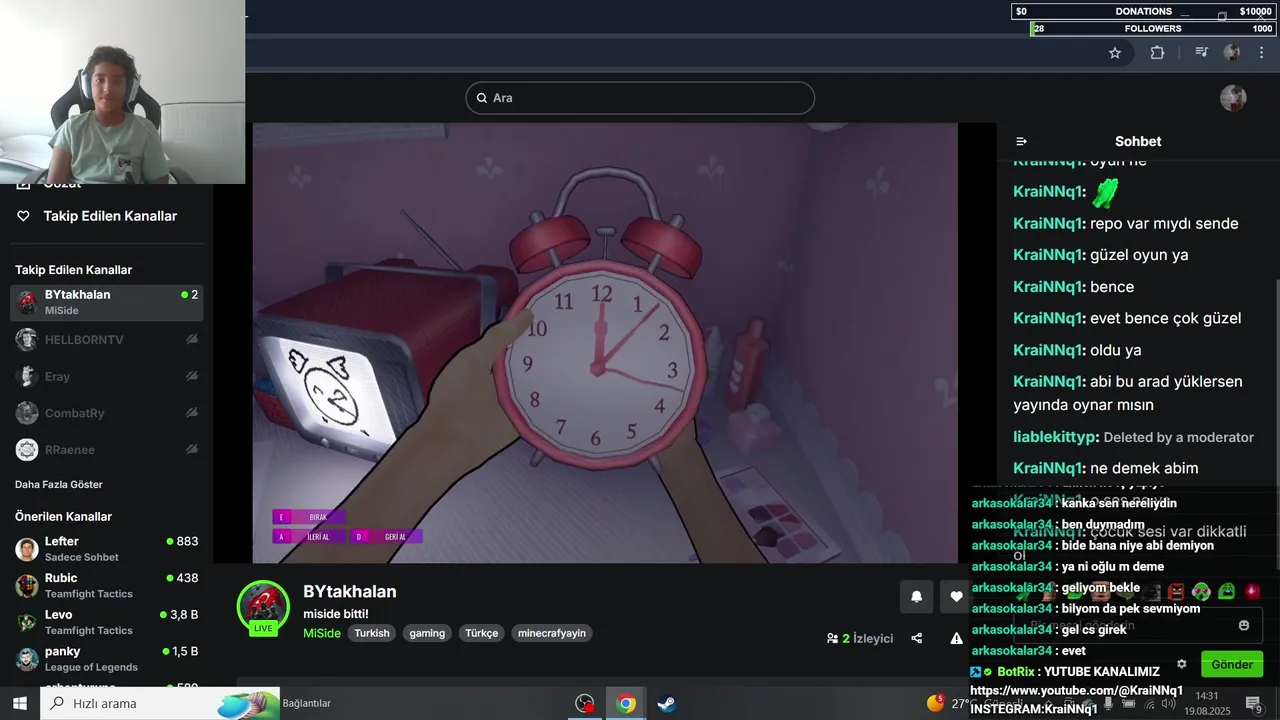Open the Windows Start button

click(19, 703)
